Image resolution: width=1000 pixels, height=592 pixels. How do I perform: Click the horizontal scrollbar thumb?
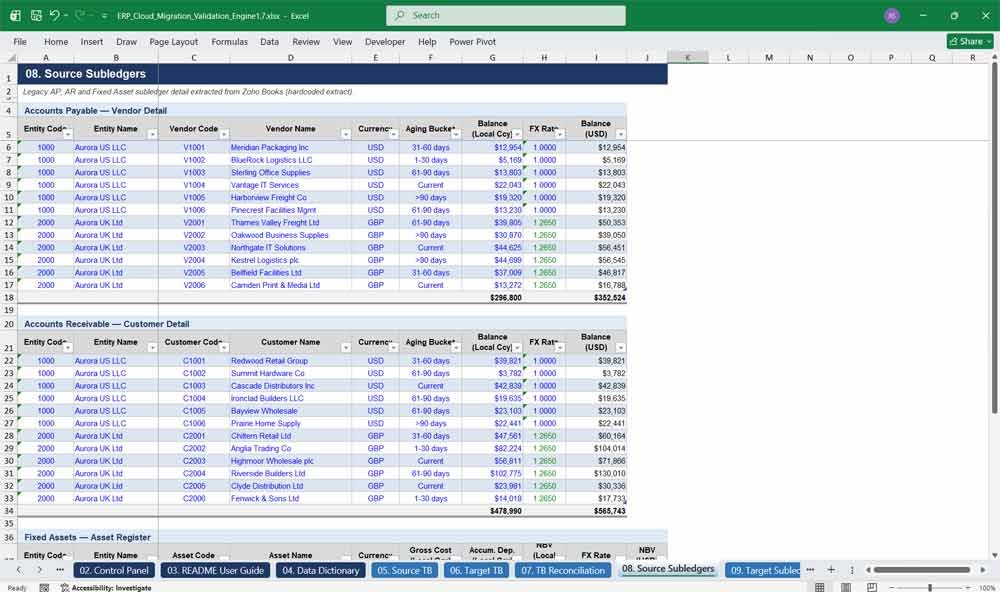click(922, 570)
